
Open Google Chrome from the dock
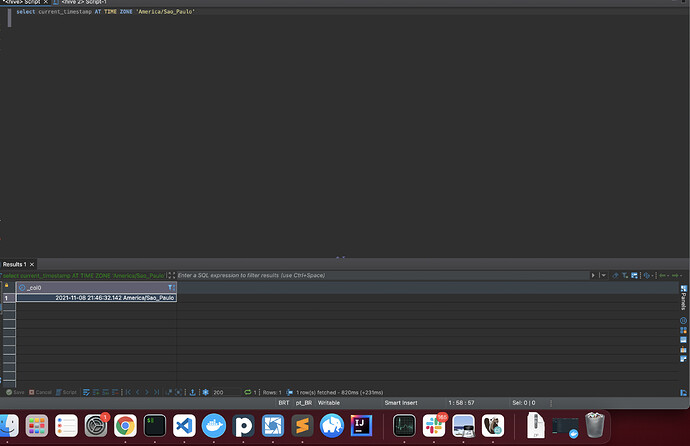[x=125, y=425]
